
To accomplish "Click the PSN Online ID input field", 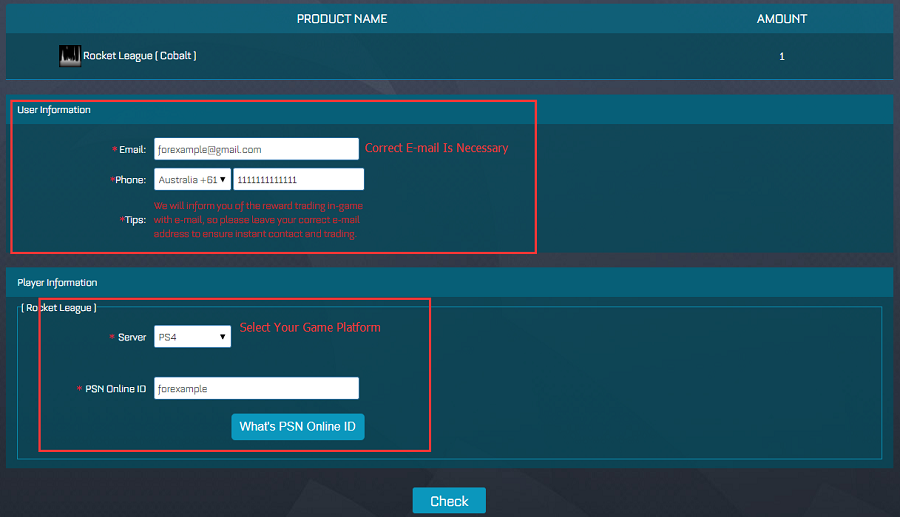I will (x=256, y=388).
